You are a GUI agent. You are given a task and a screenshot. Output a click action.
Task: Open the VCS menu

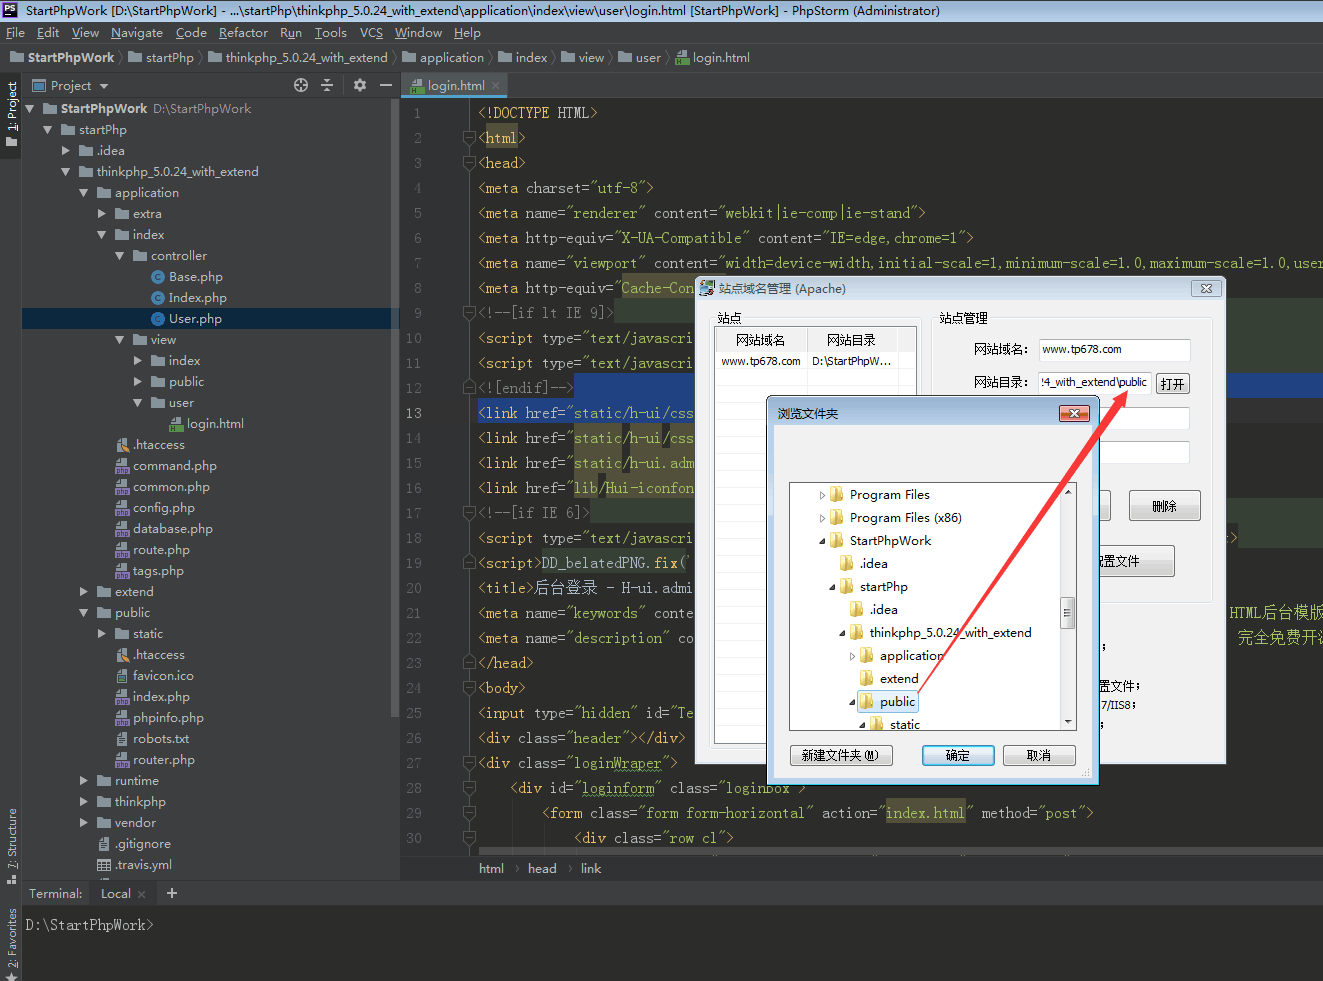point(371,33)
